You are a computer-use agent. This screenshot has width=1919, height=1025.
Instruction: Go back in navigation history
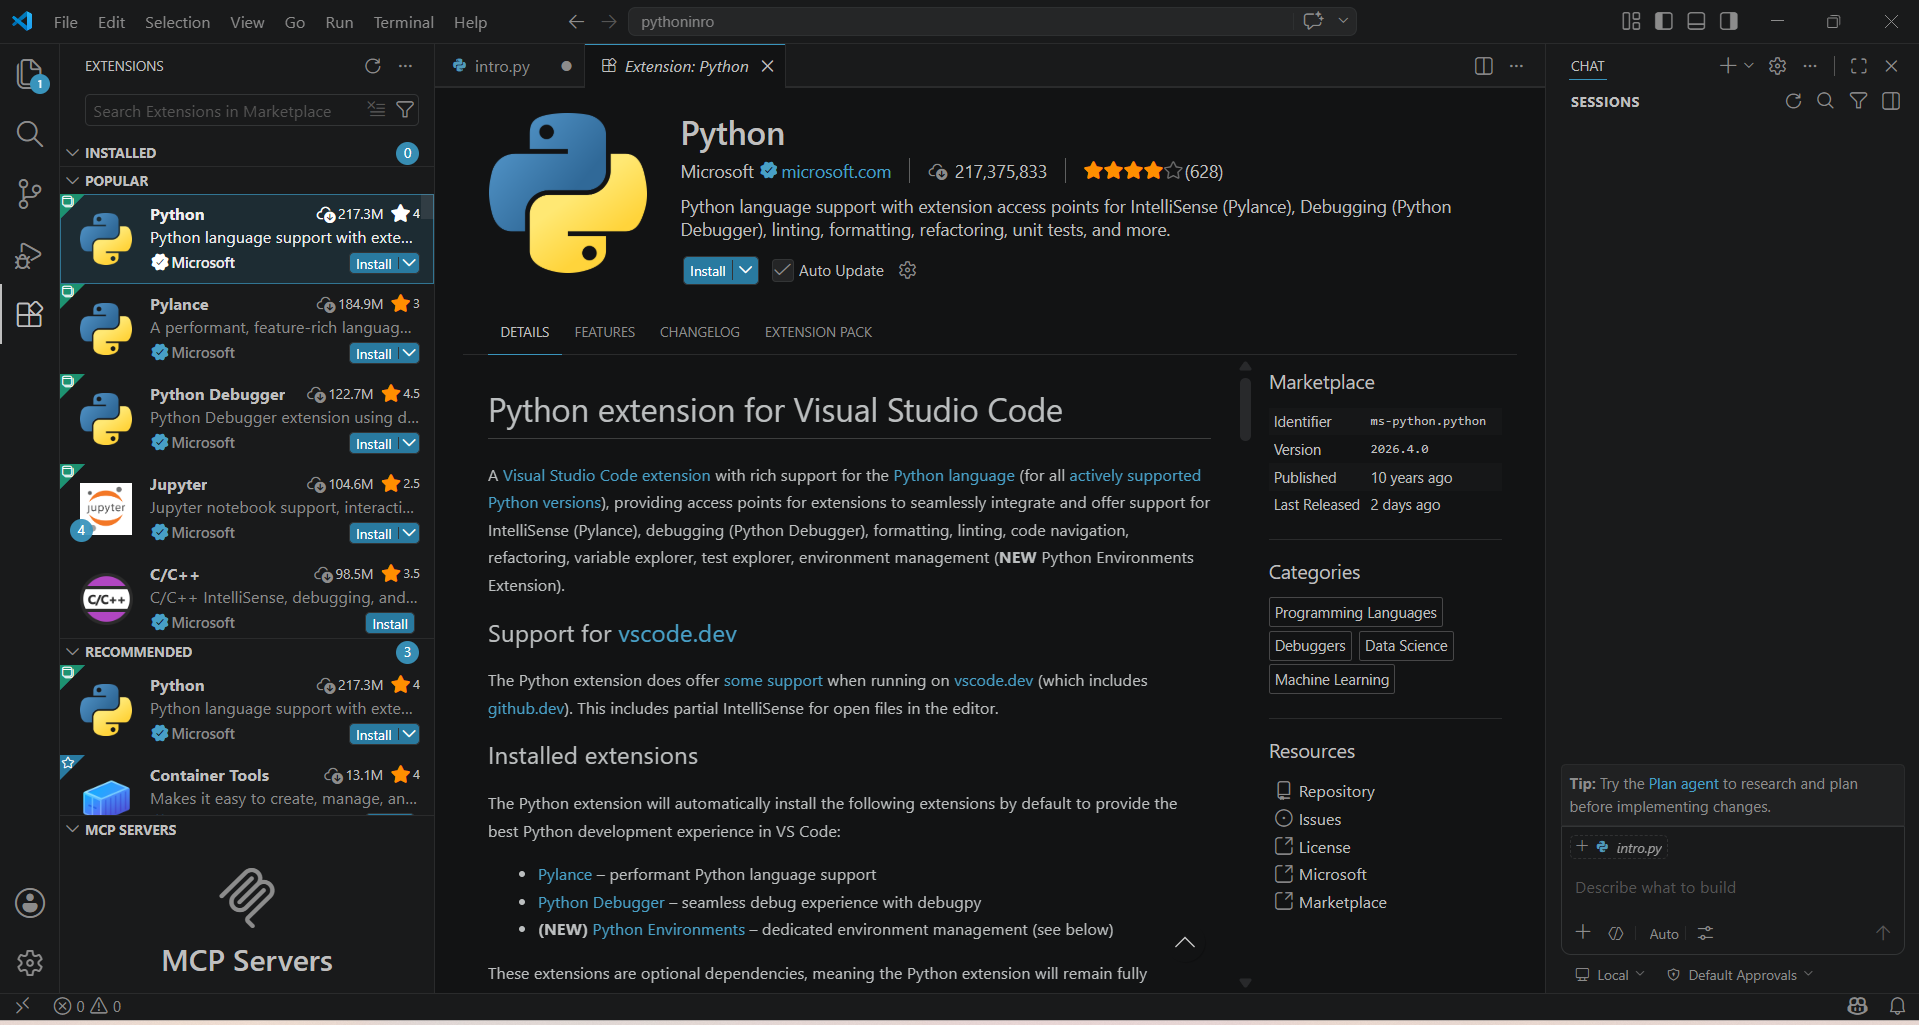pos(576,21)
